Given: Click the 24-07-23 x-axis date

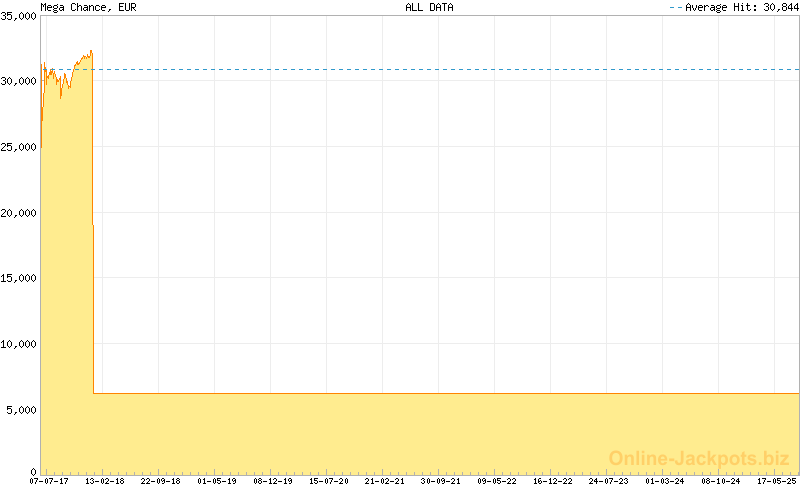Looking at the screenshot, I should coord(609,481).
